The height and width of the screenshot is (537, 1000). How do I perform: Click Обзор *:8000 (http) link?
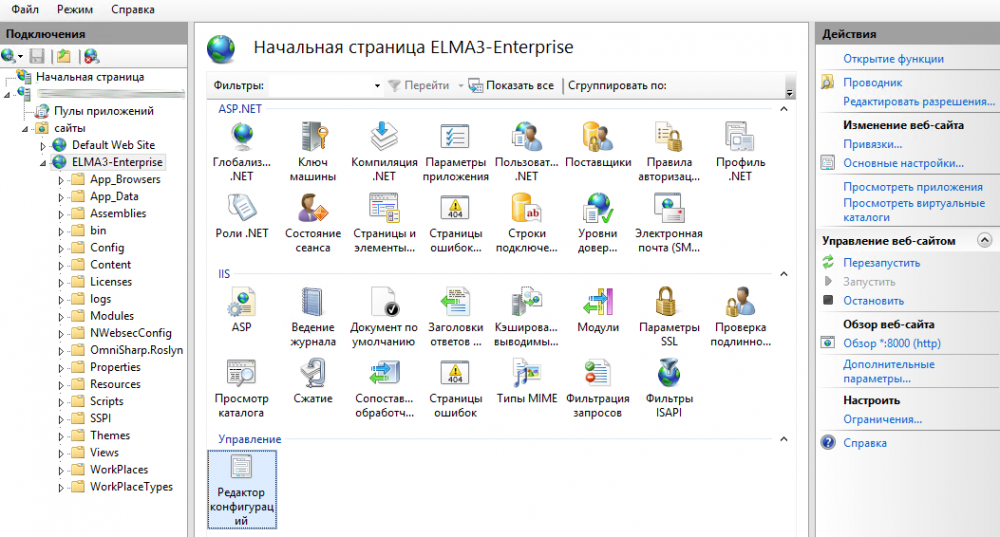pyautogui.click(x=892, y=343)
